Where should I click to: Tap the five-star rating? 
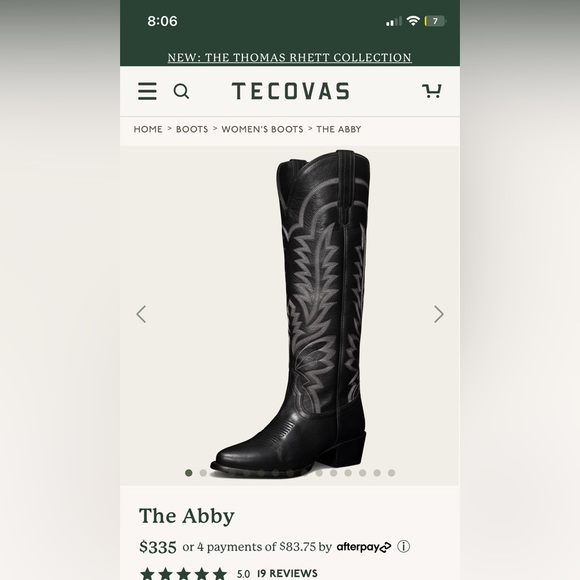point(183,574)
